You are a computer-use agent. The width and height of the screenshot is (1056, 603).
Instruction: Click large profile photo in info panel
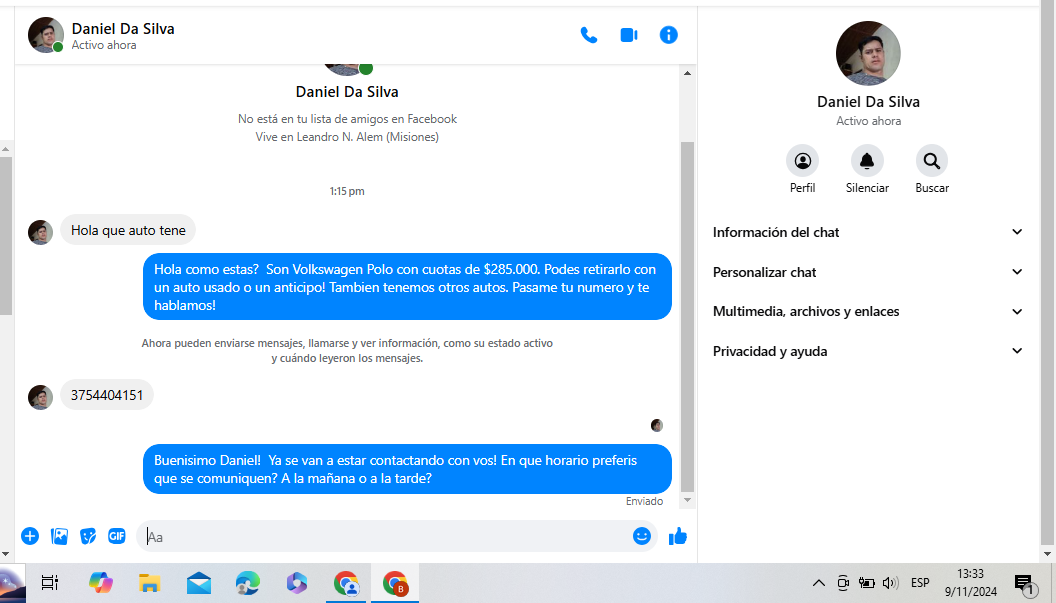pyautogui.click(x=867, y=53)
